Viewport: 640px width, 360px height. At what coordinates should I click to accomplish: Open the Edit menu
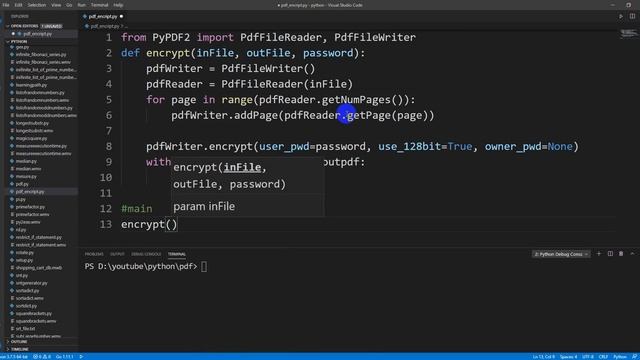pyautogui.click(x=18, y=5)
